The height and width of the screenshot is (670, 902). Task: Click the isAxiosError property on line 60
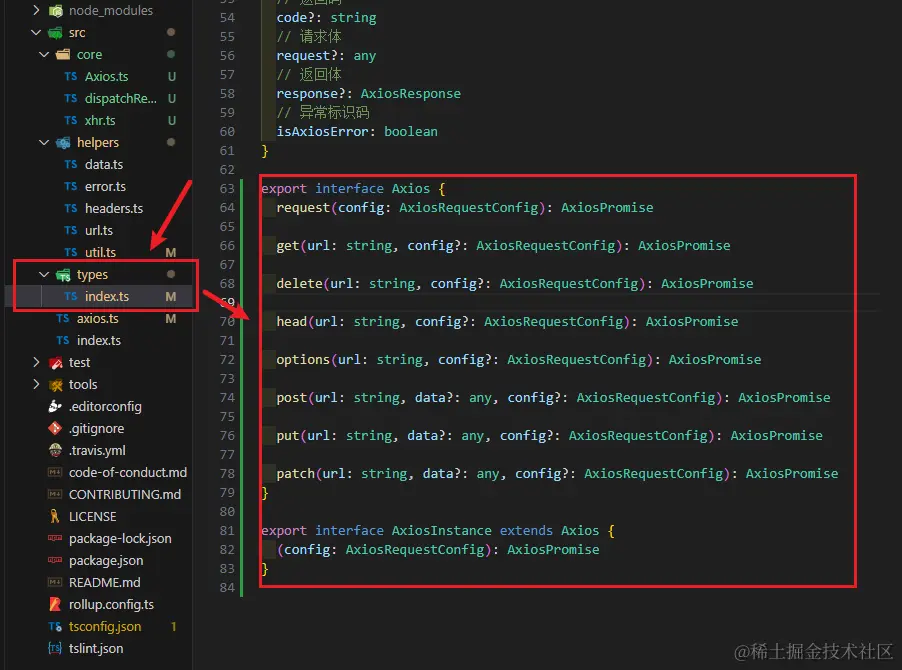[x=322, y=131]
